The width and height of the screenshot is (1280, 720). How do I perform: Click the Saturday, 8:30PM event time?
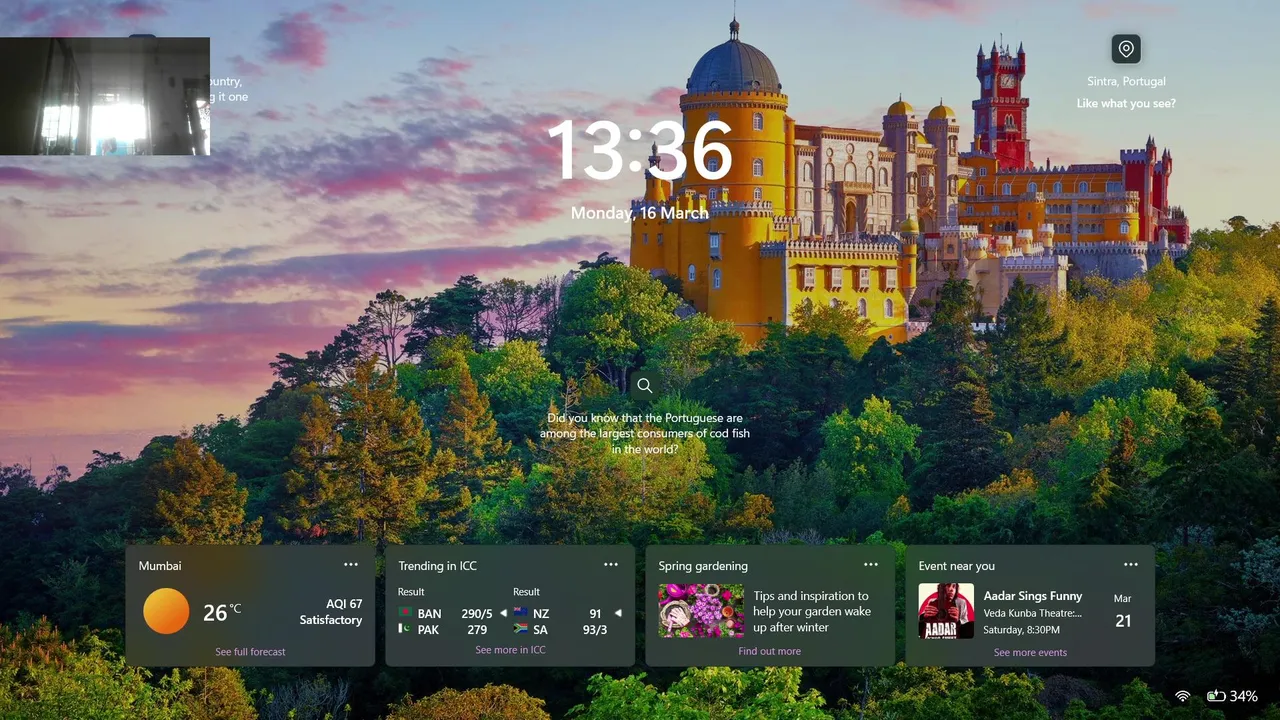click(1022, 630)
